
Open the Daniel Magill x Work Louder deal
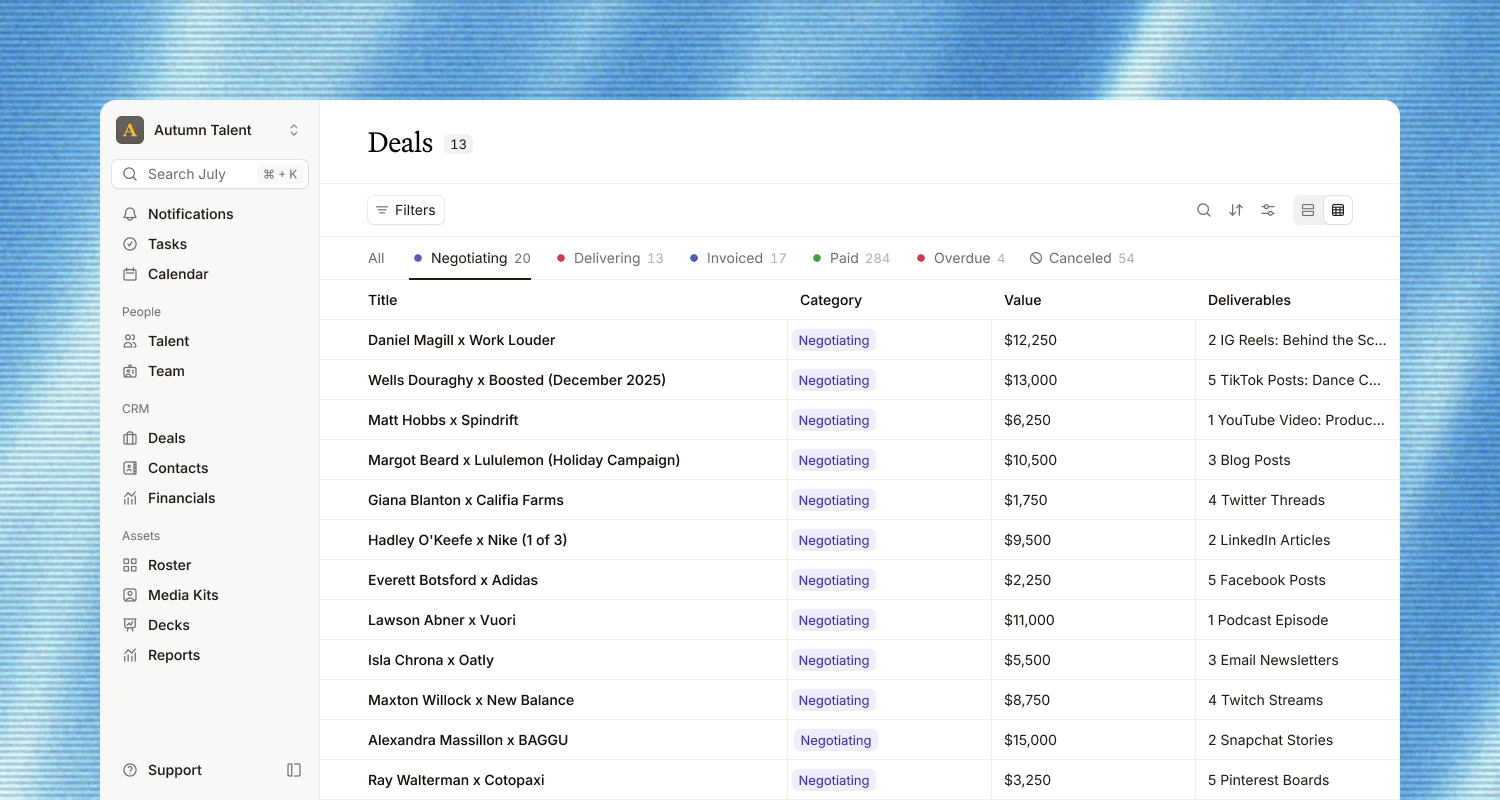tap(461, 340)
